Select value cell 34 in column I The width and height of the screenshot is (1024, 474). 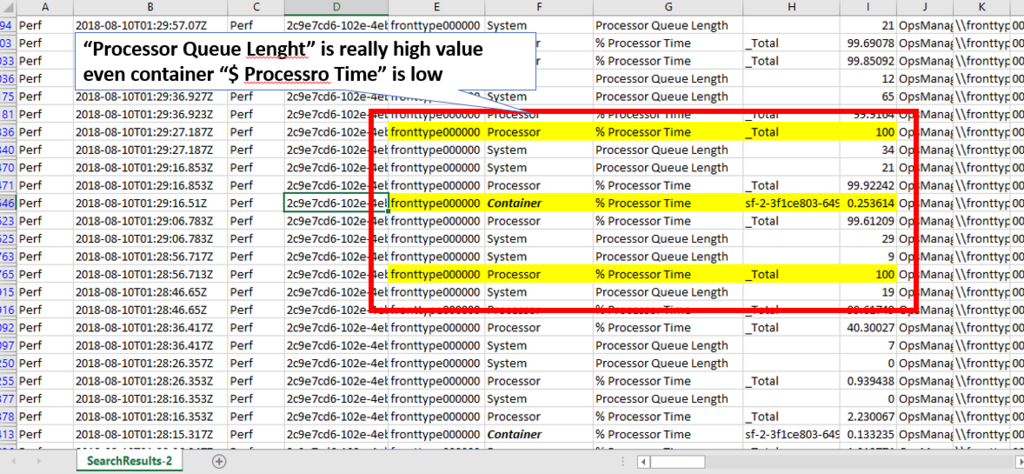(x=868, y=150)
